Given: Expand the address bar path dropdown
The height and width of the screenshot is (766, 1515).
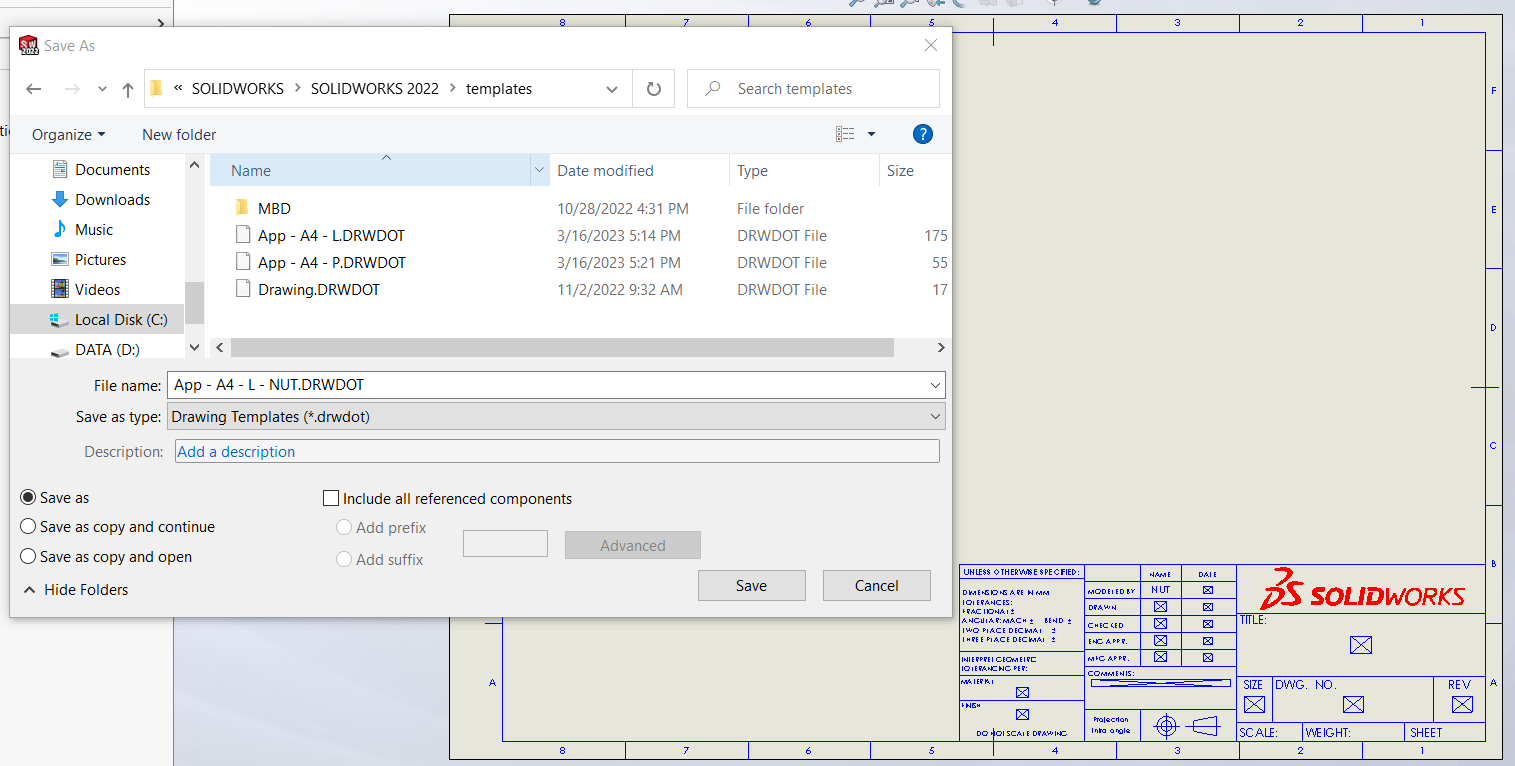Looking at the screenshot, I should [612, 89].
